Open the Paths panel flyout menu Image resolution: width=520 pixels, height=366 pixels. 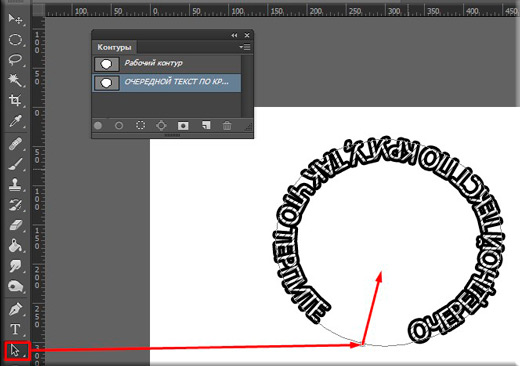coord(245,47)
